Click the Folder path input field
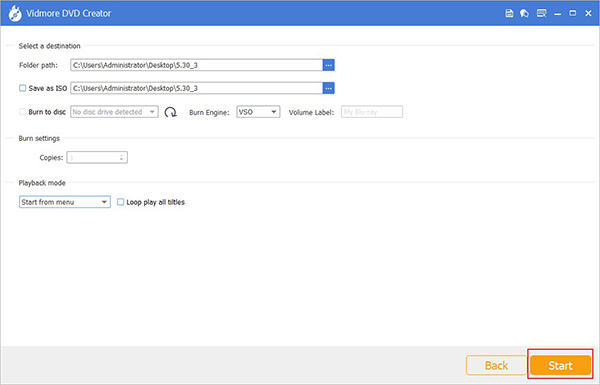The height and width of the screenshot is (385, 600). pos(197,65)
